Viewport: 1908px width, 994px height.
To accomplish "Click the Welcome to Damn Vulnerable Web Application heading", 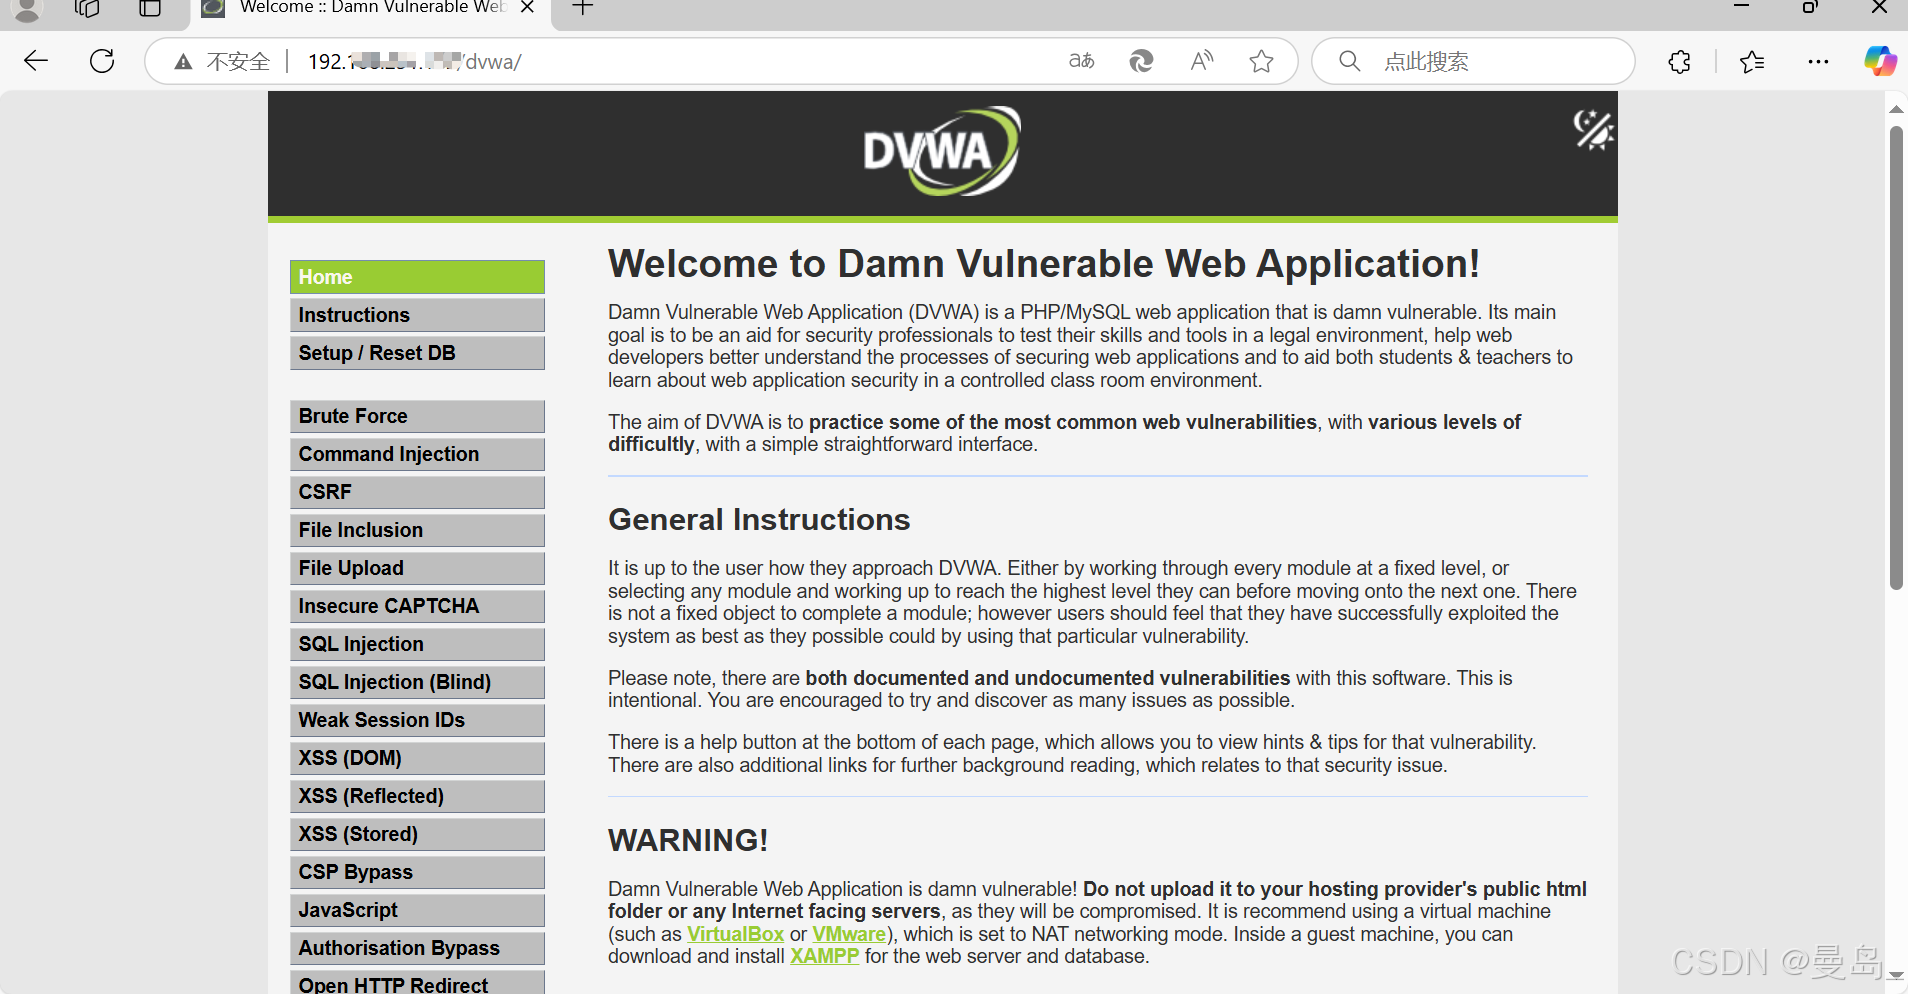I will coord(1043,264).
